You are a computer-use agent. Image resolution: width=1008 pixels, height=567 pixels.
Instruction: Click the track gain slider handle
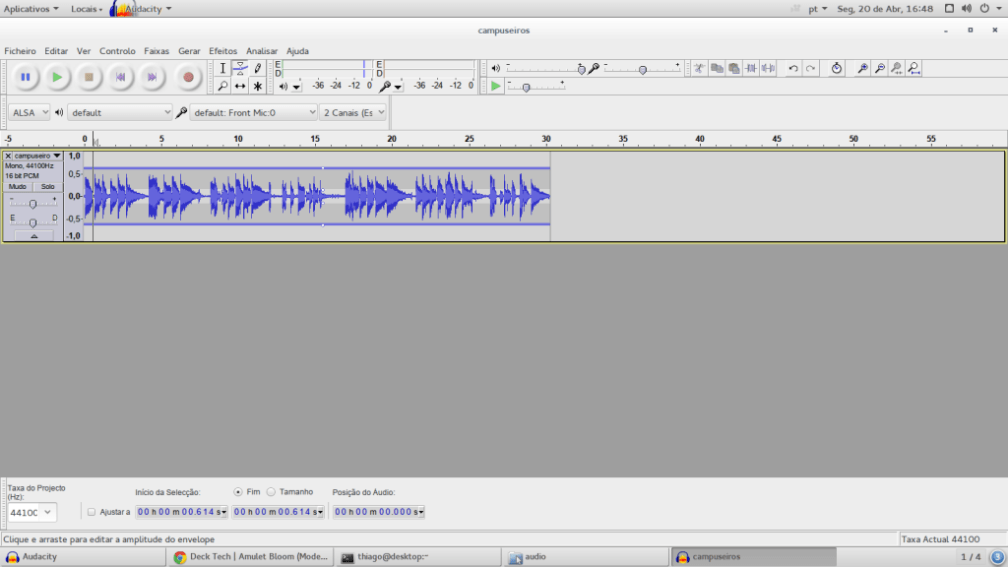32,203
